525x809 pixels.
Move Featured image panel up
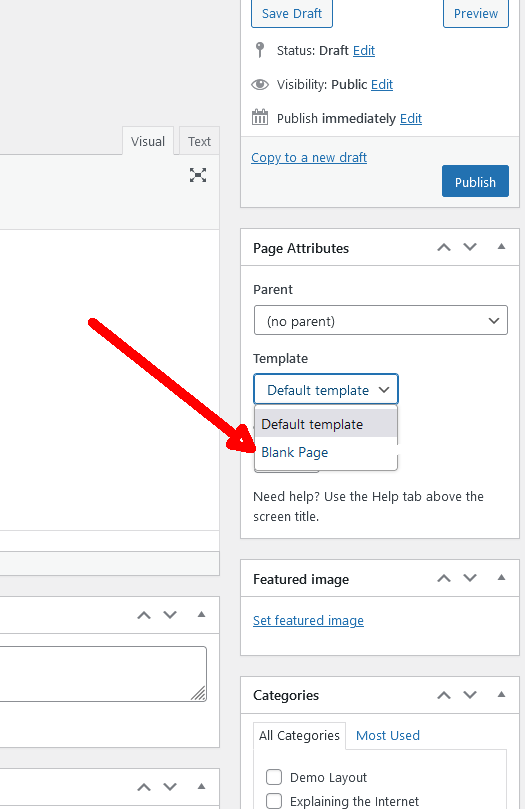coord(444,578)
